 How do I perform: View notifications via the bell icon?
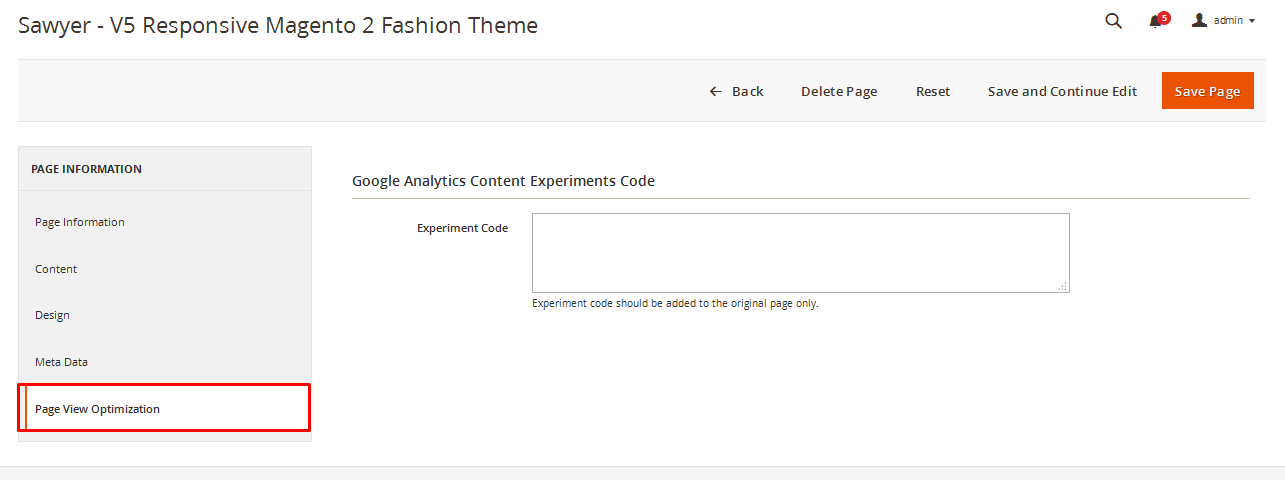(x=1155, y=22)
